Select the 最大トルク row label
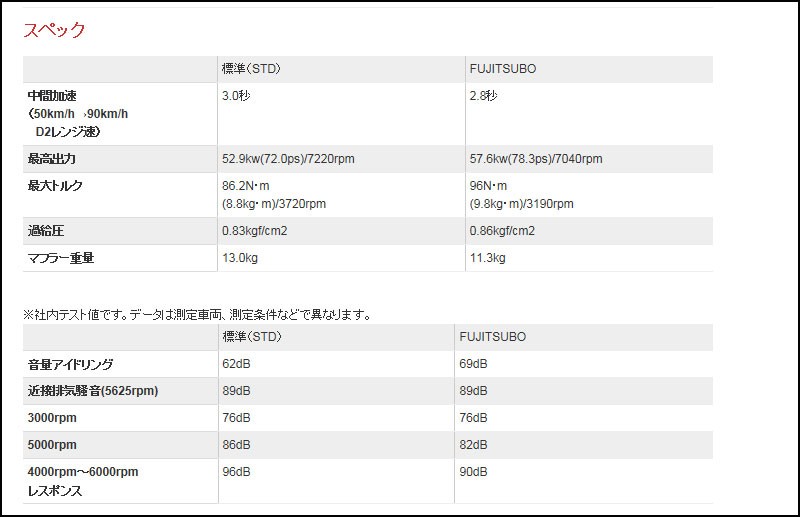Image resolution: width=800 pixels, height=517 pixels. [55, 186]
